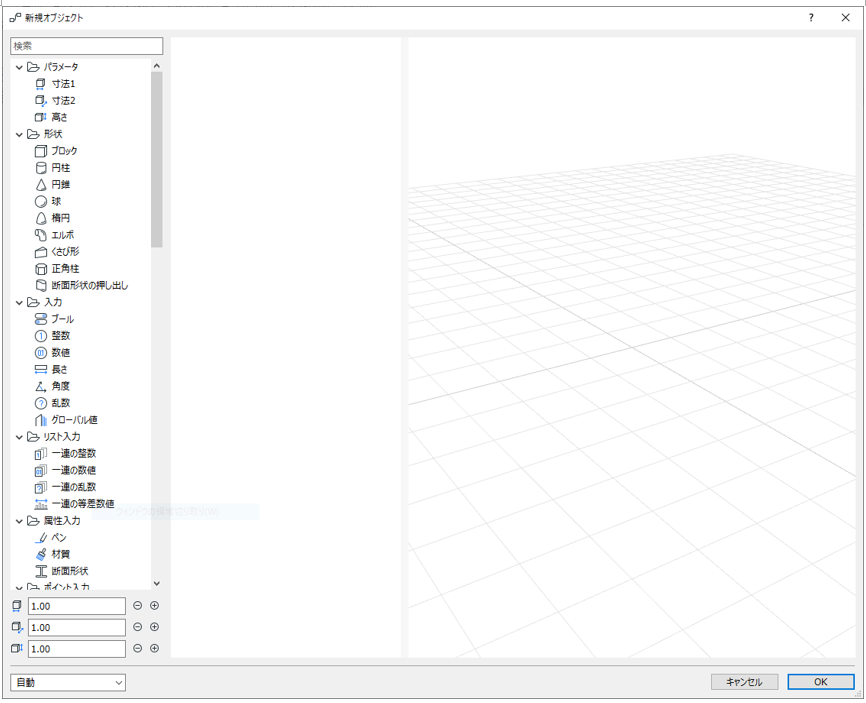Increase the first dimension value
The width and height of the screenshot is (866, 703).
coord(155,606)
